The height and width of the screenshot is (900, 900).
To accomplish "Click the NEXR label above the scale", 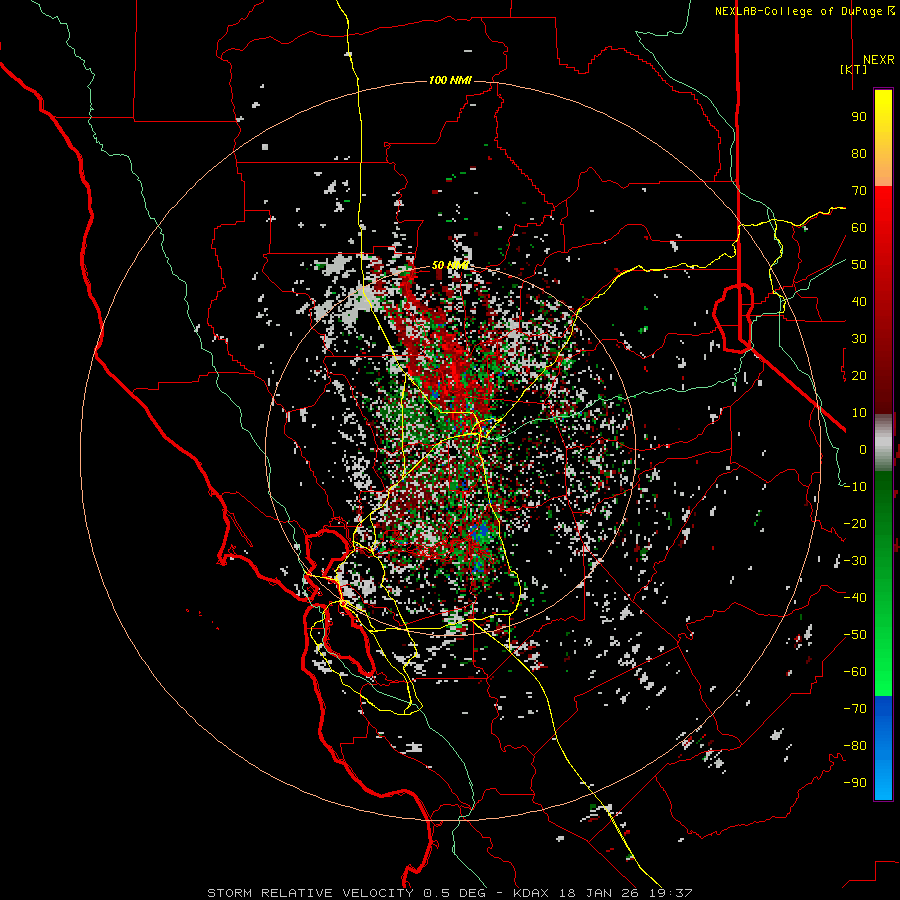I will [x=878, y=60].
